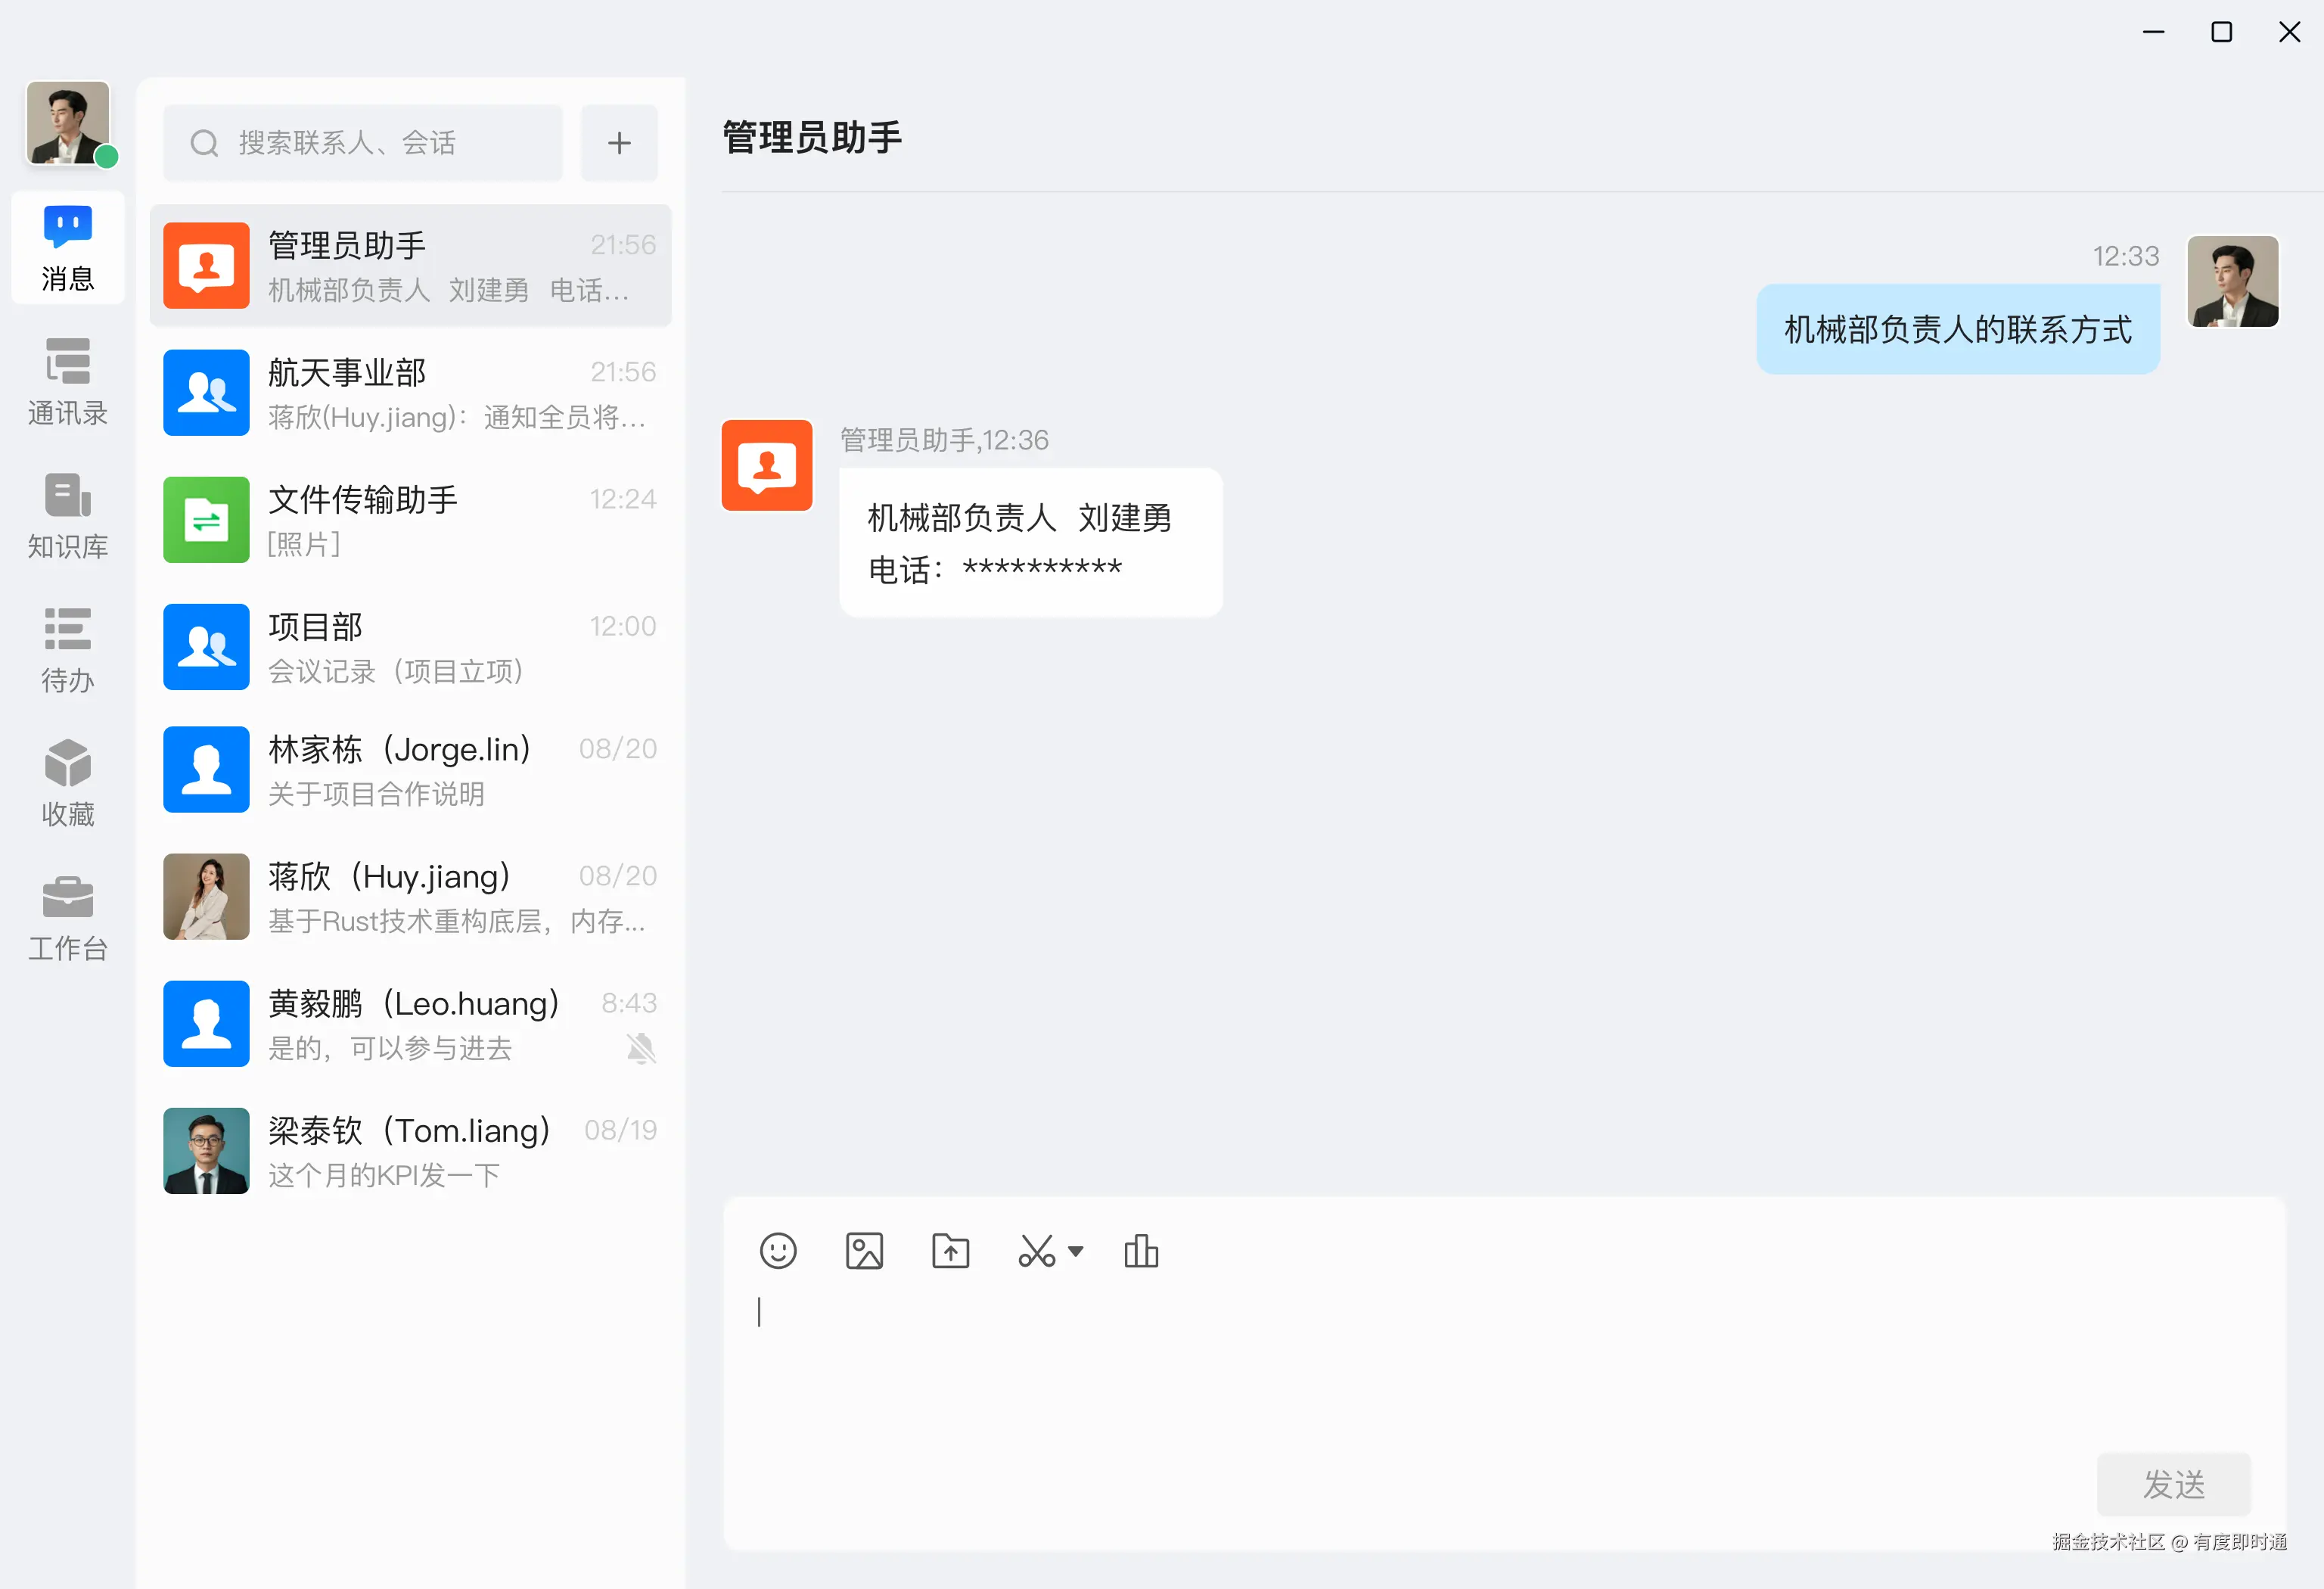
Task: Open the emoji picker
Action: click(778, 1251)
